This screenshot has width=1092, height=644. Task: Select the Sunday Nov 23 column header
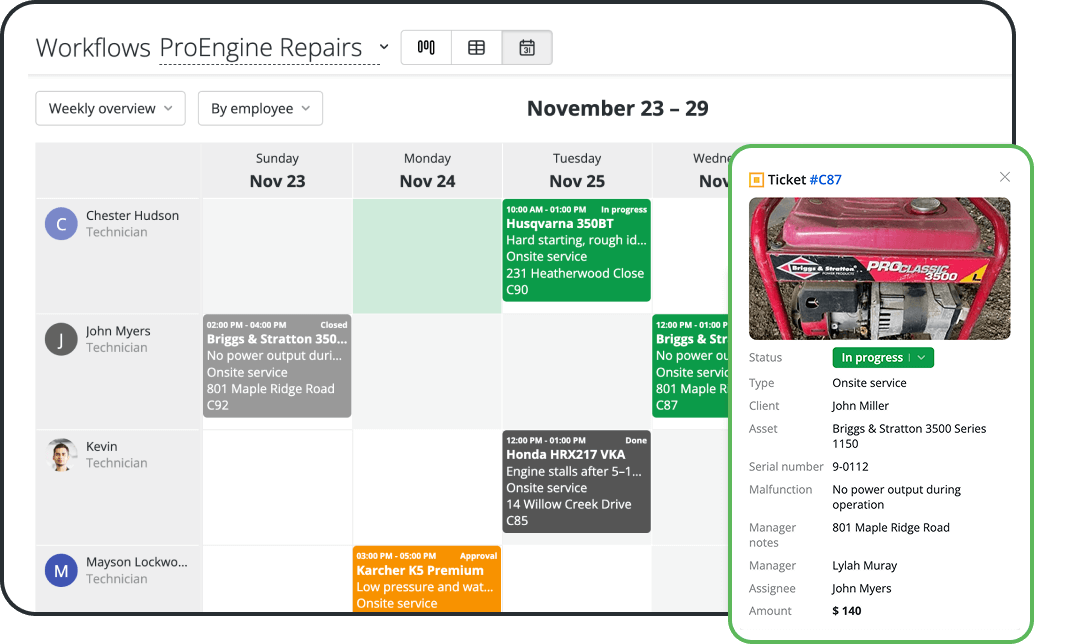pos(276,168)
